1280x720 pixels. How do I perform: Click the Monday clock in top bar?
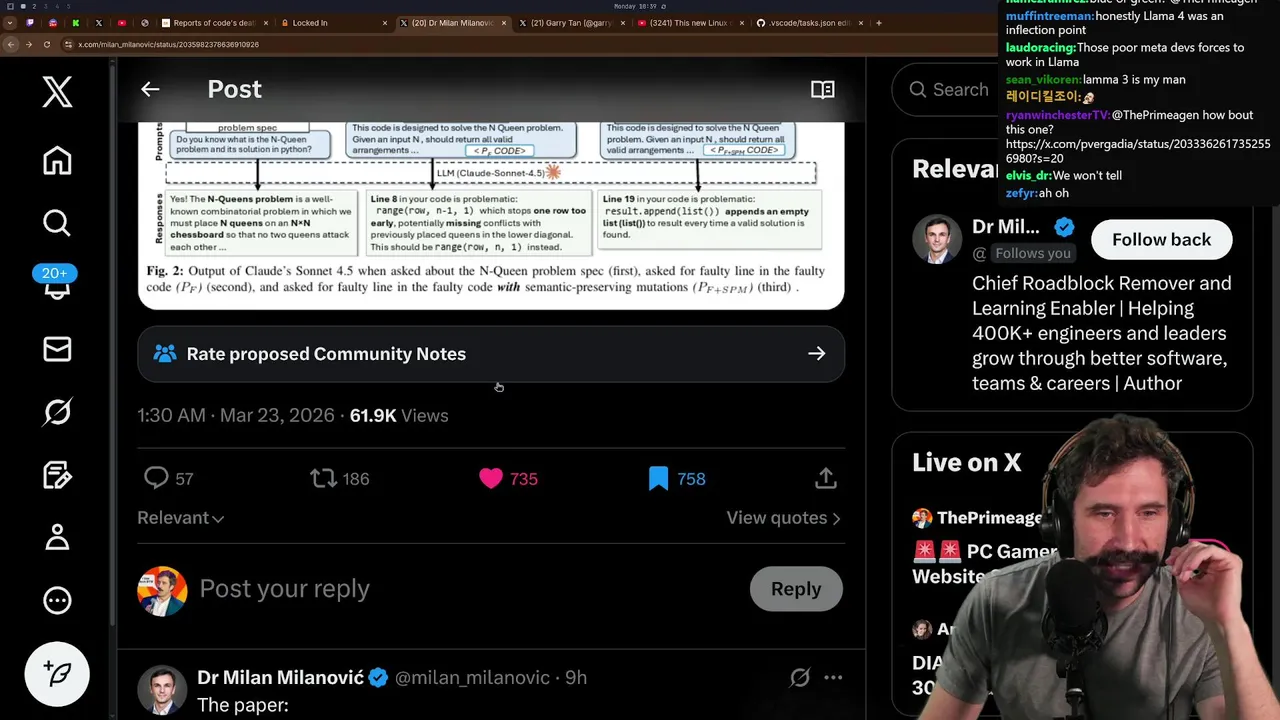click(x=635, y=6)
